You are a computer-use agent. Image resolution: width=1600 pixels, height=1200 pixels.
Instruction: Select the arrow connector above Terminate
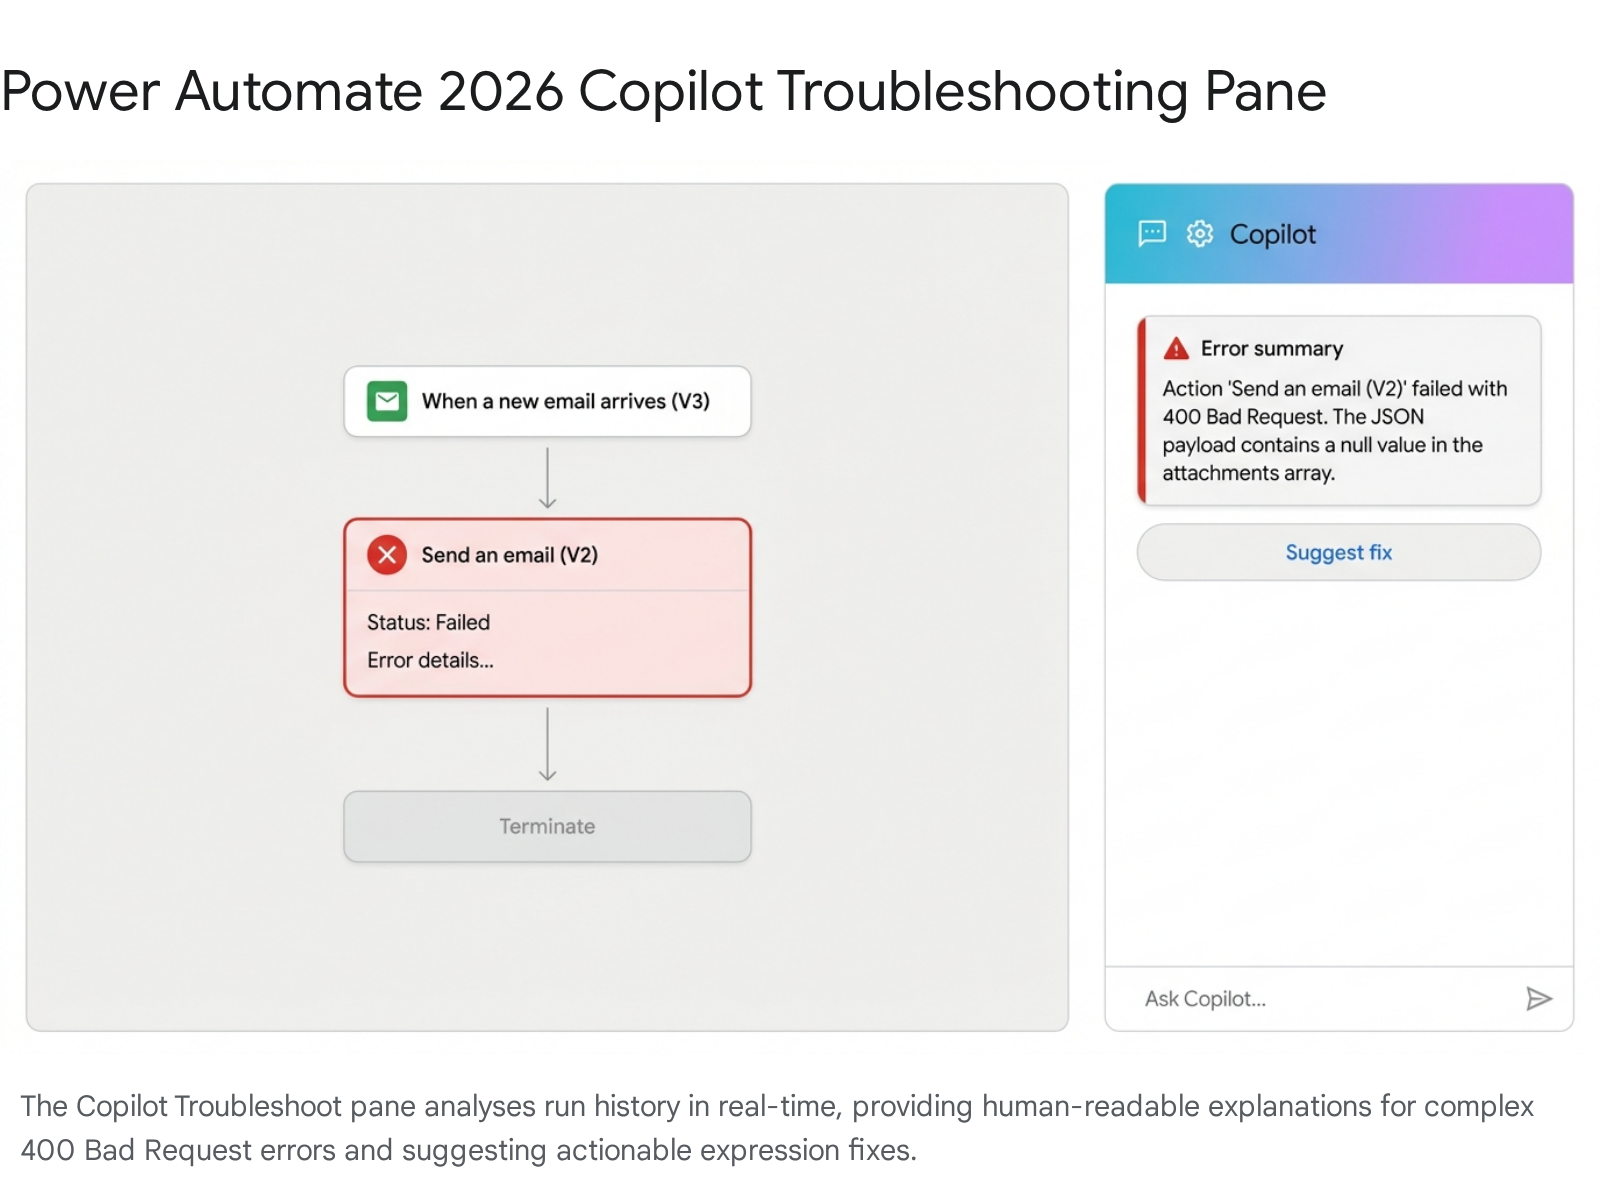point(547,744)
